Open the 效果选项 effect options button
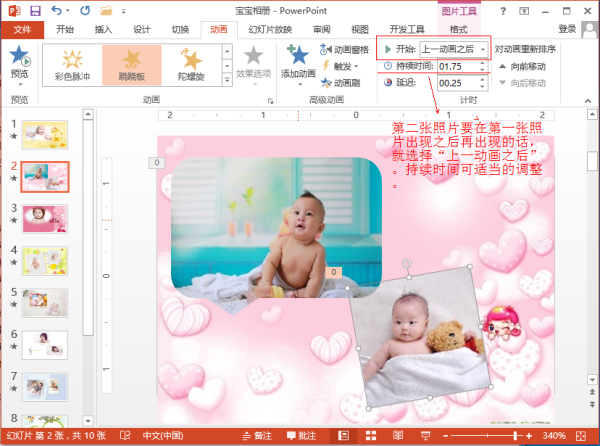The width and height of the screenshot is (600, 446). point(253,64)
